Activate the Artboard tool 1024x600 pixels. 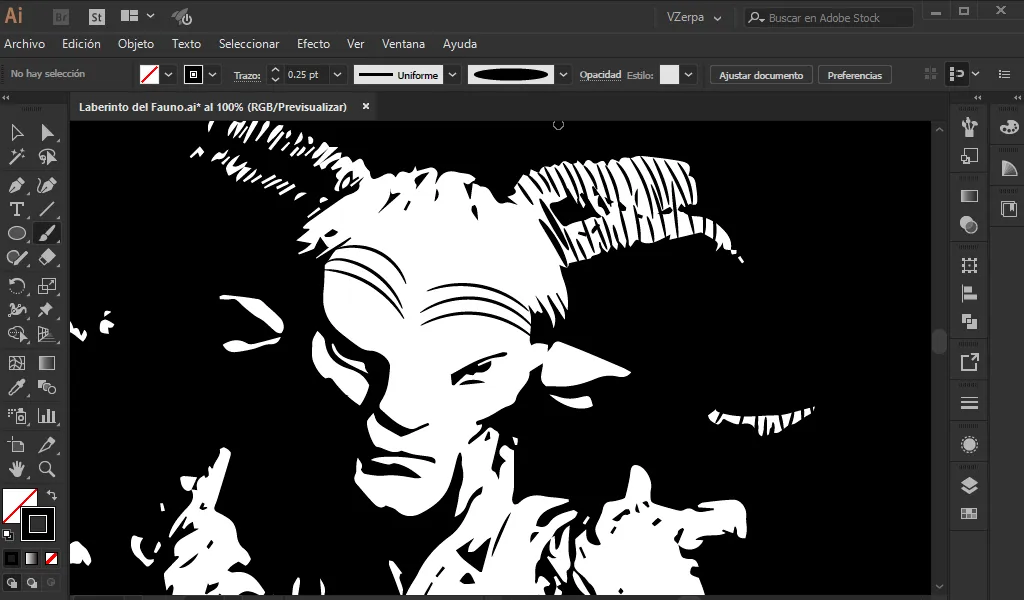click(17, 445)
